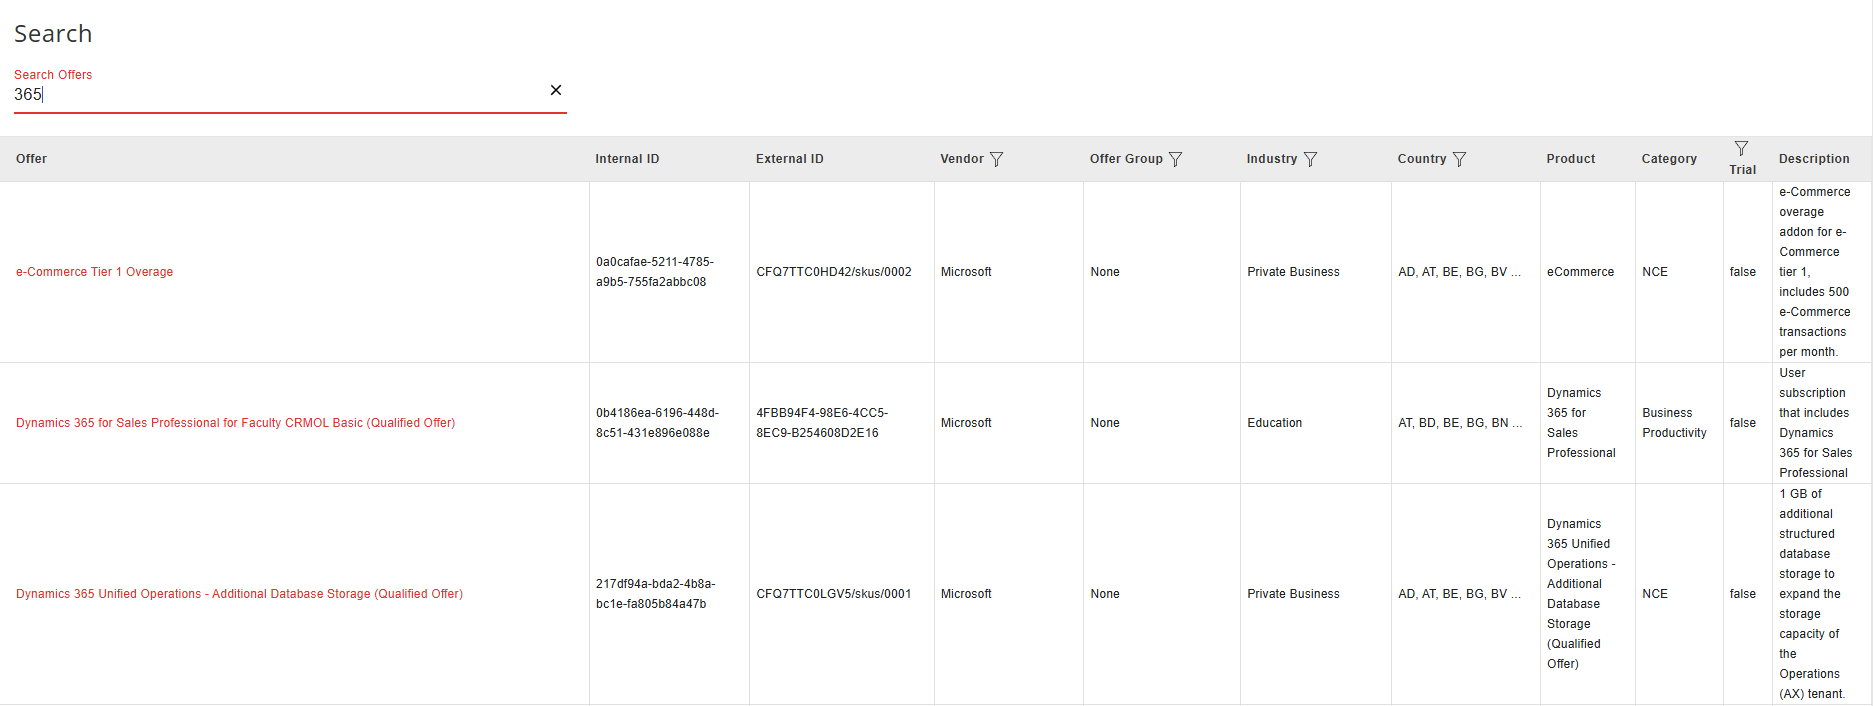Open the Industry column filter
The width and height of the screenshot is (1873, 706).
[x=1310, y=159]
